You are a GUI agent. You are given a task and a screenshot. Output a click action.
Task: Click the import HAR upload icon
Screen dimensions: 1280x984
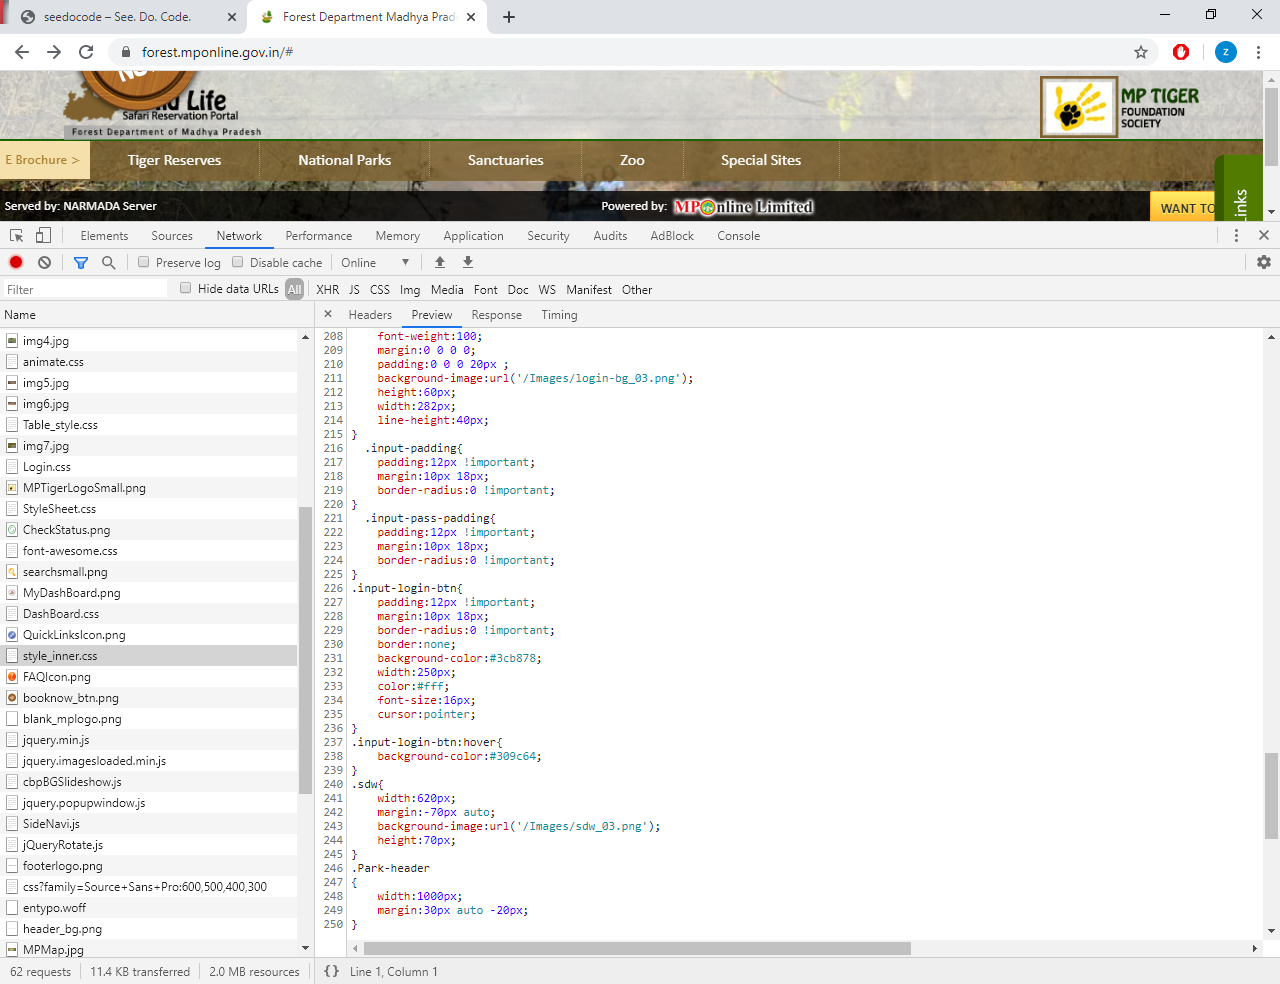[x=439, y=262]
